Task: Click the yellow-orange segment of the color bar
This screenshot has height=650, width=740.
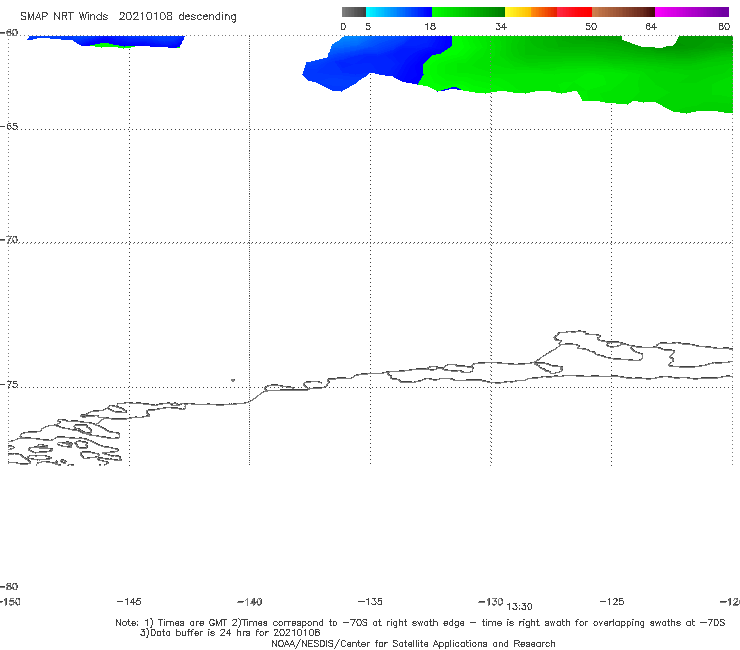Action: (531, 12)
